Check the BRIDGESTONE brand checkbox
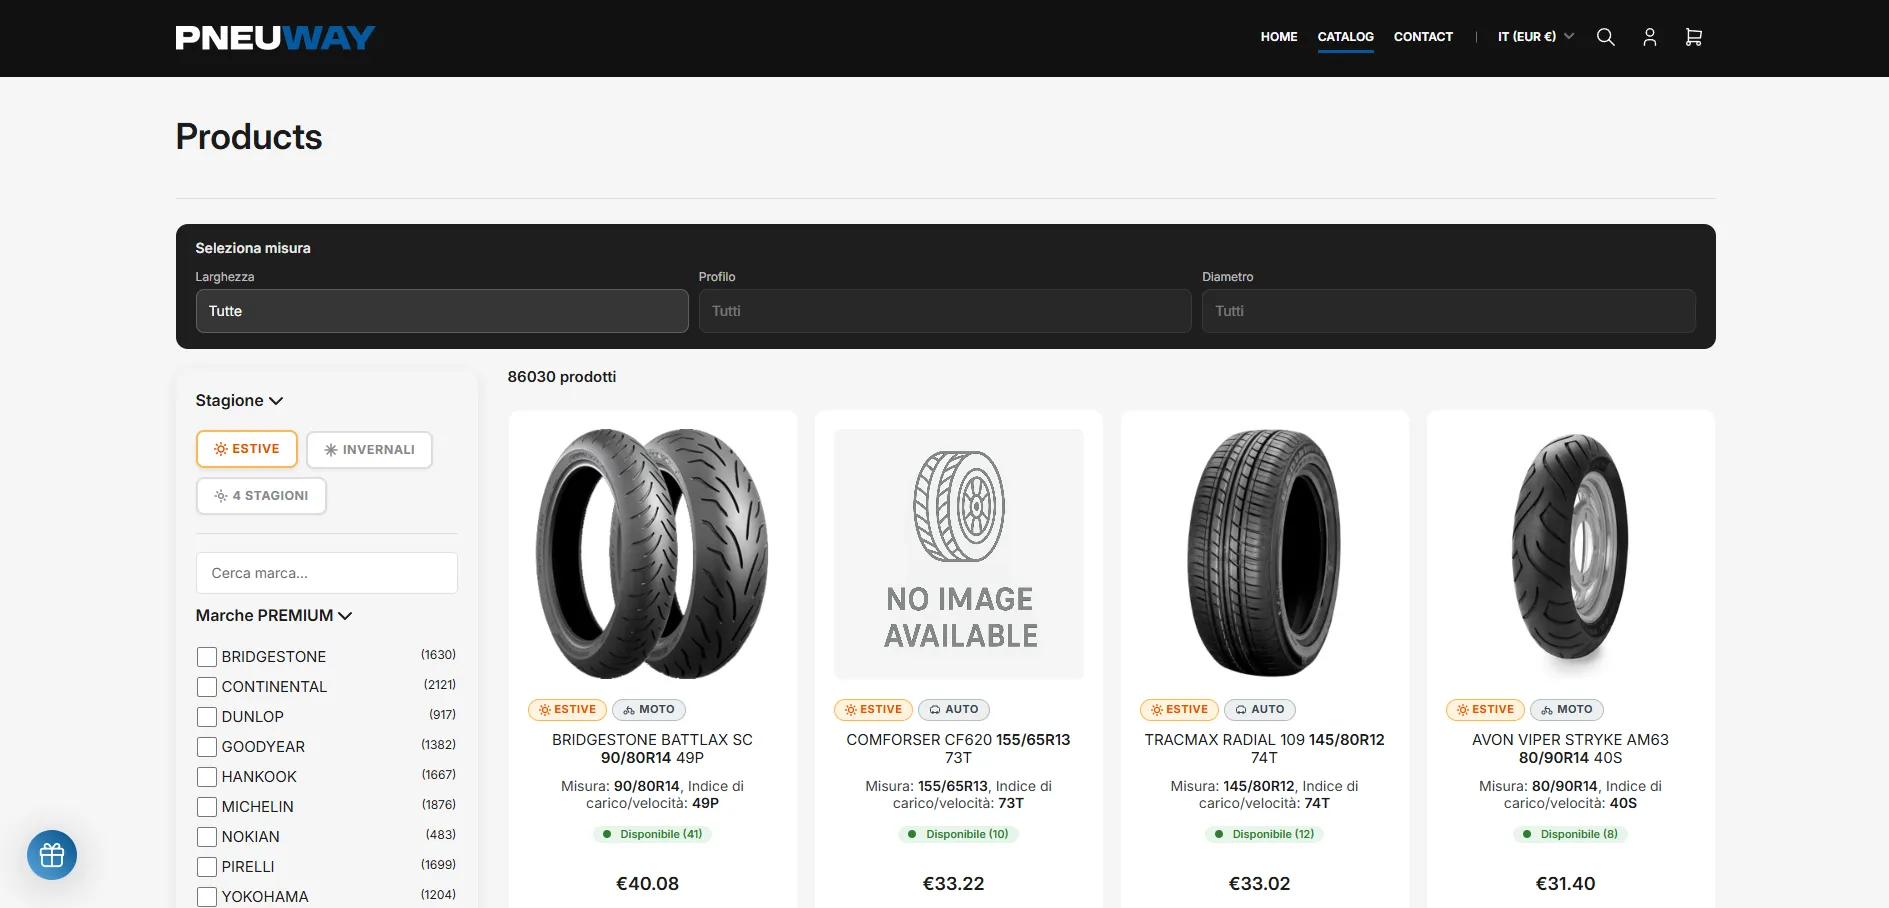The image size is (1889, 908). 207,657
